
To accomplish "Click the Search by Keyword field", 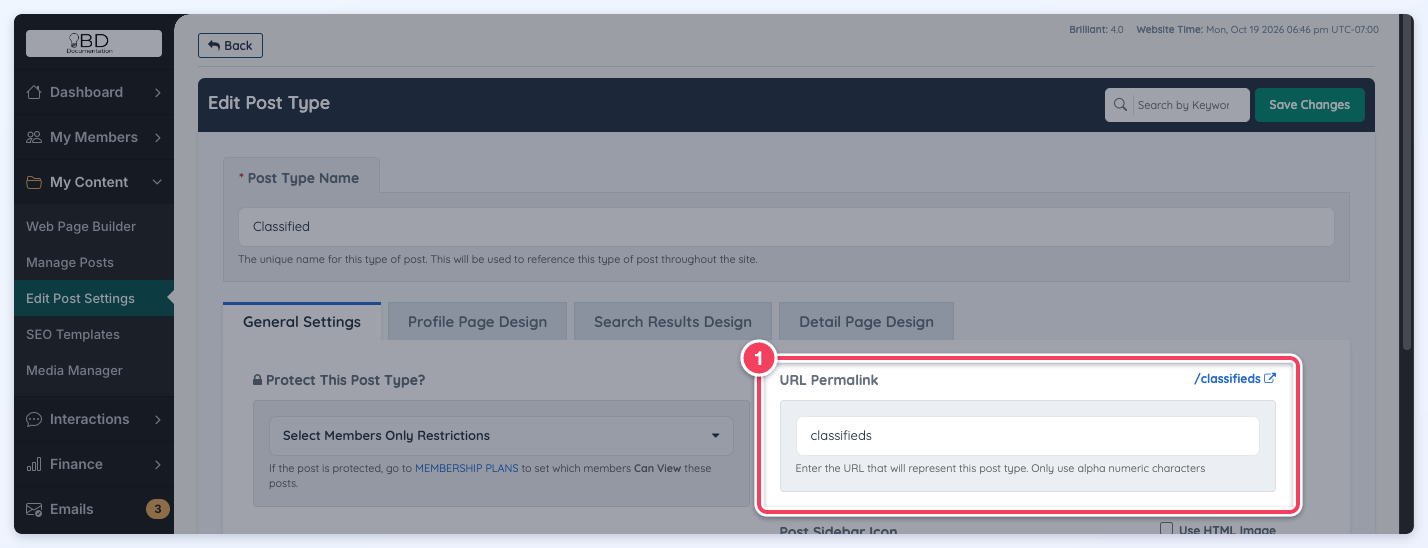I will pyautogui.click(x=1190, y=105).
